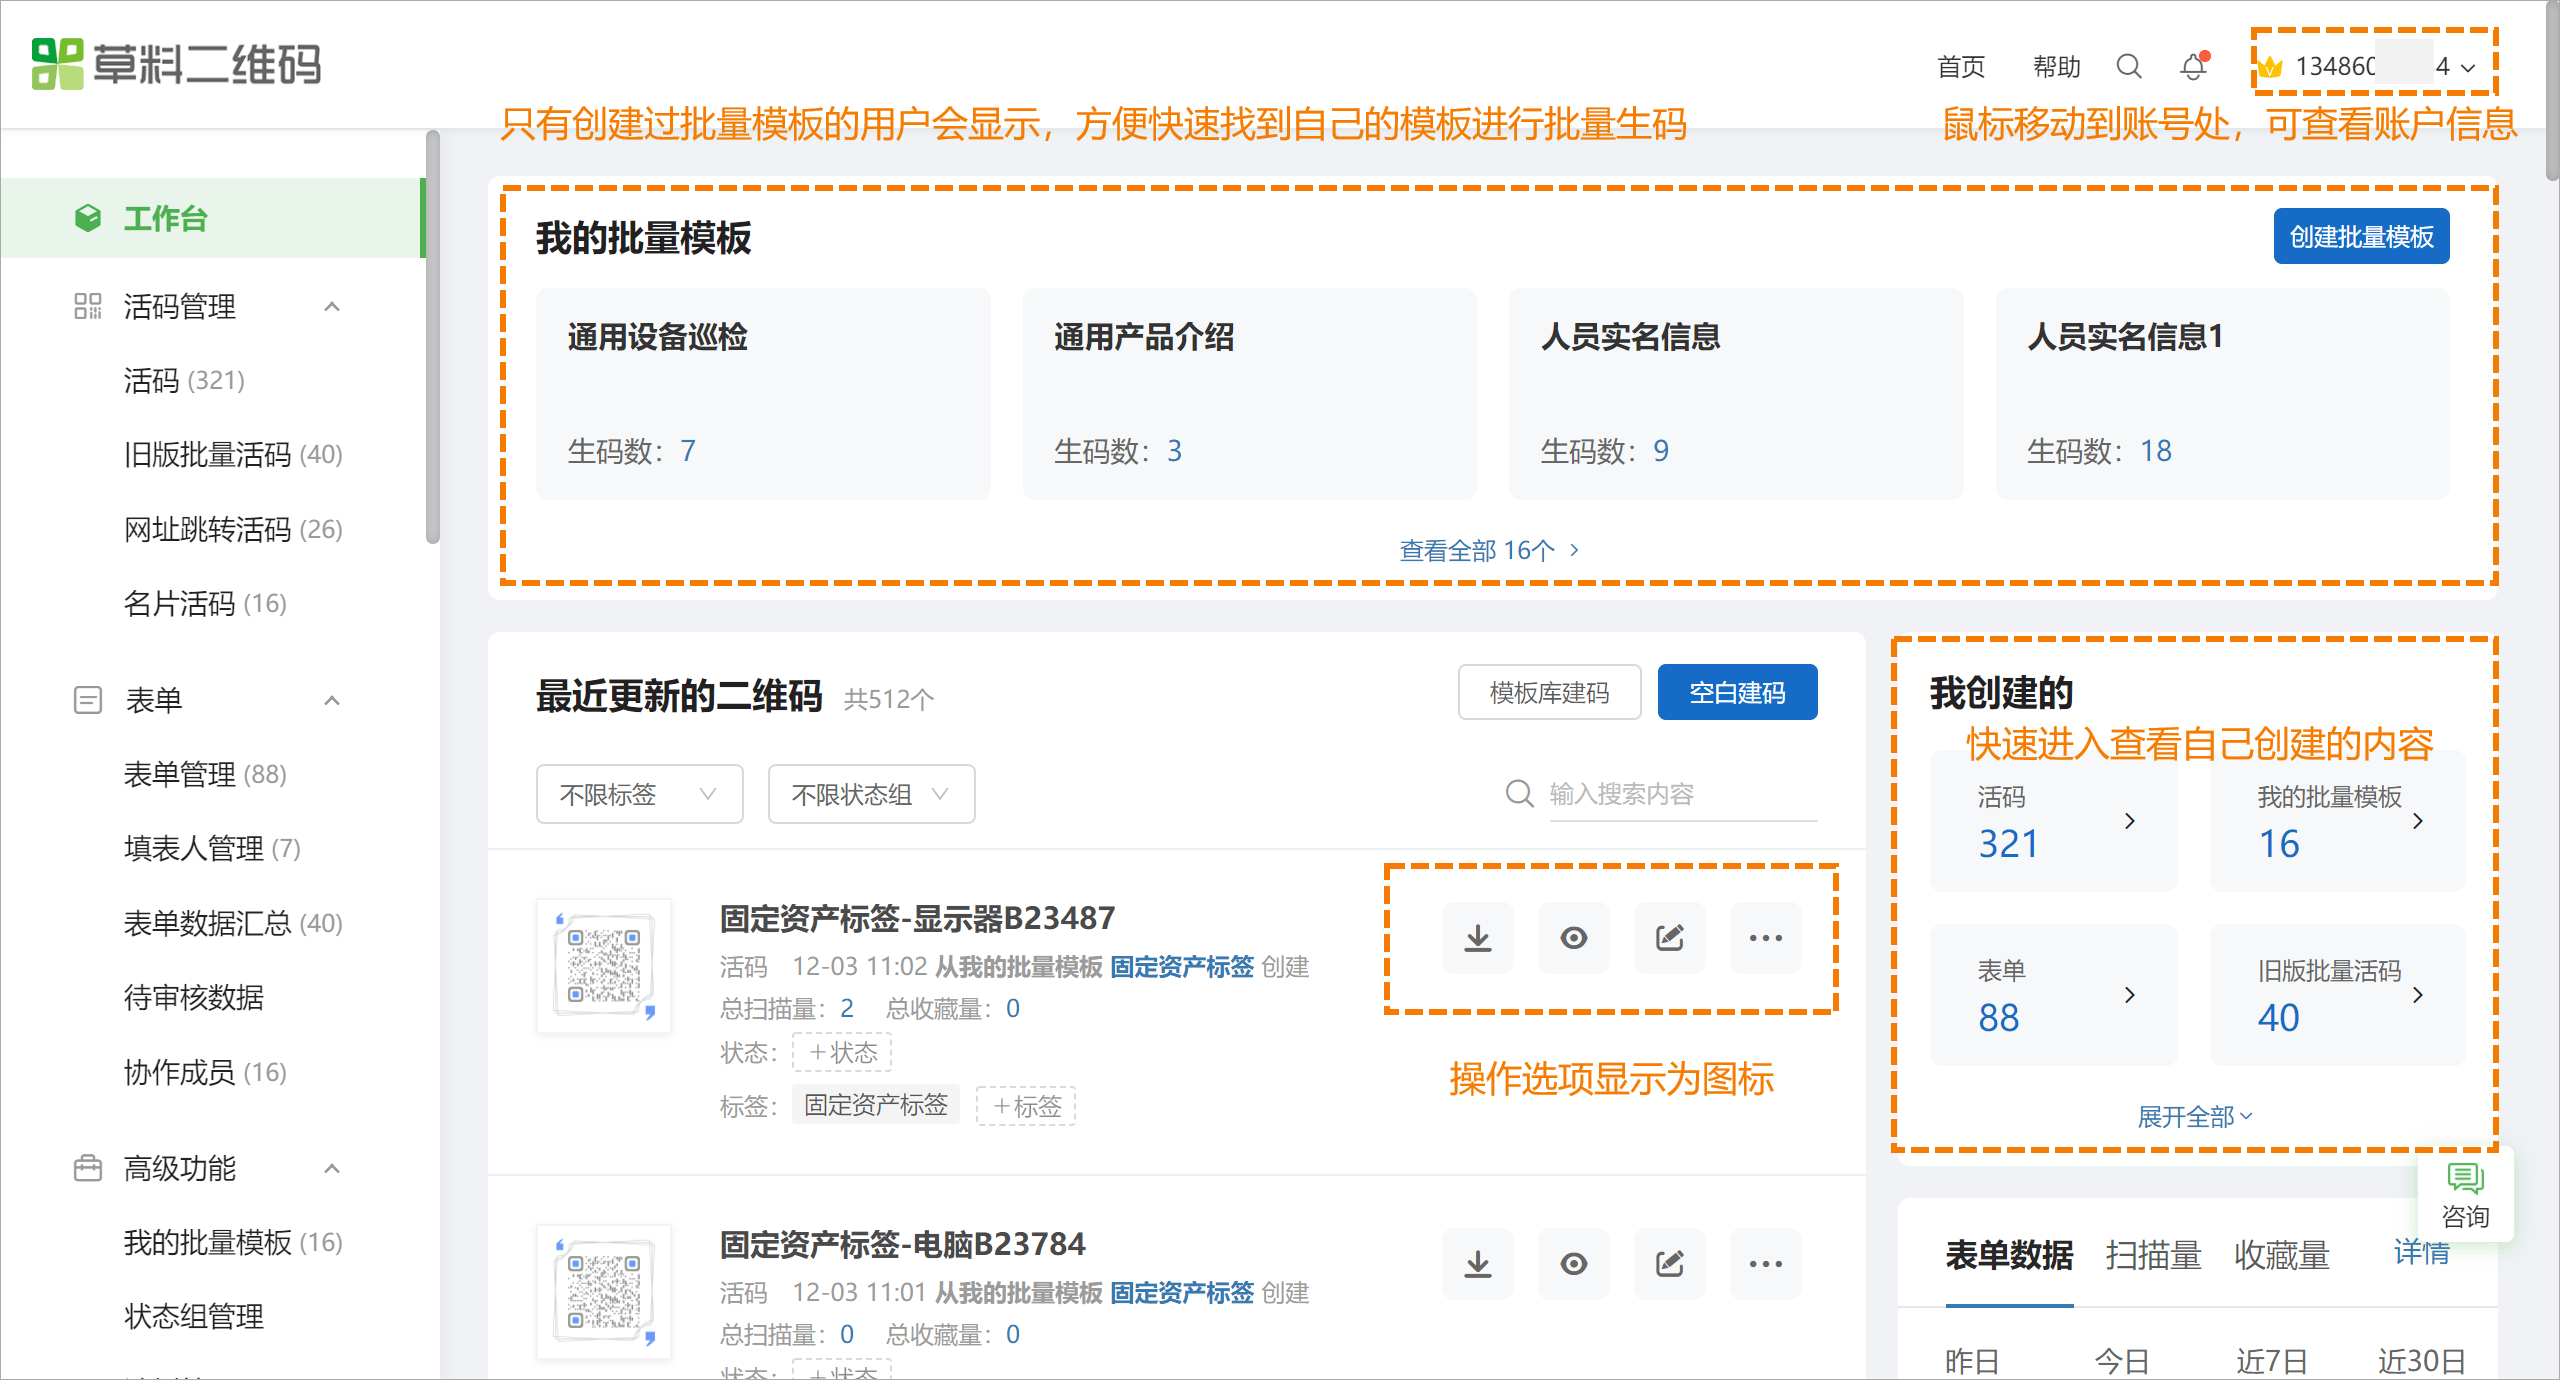Screen dimensions: 2560x1380
Task: Open 活码 (321) in the sidebar
Action: [x=185, y=381]
